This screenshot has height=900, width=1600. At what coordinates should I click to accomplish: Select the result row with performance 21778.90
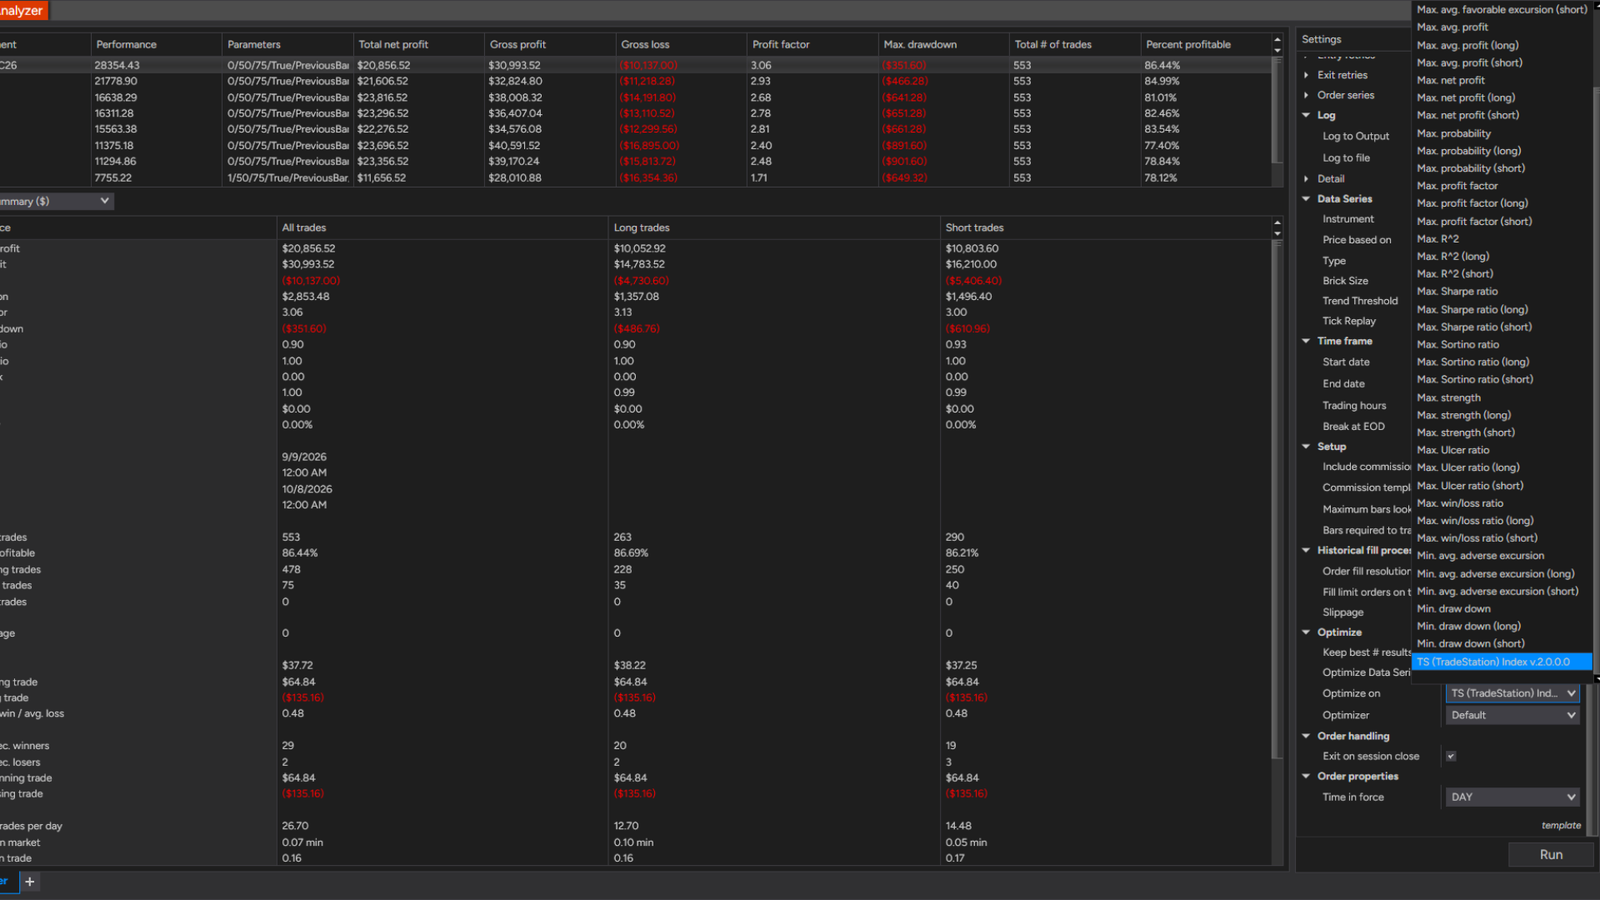pyautogui.click(x=636, y=81)
